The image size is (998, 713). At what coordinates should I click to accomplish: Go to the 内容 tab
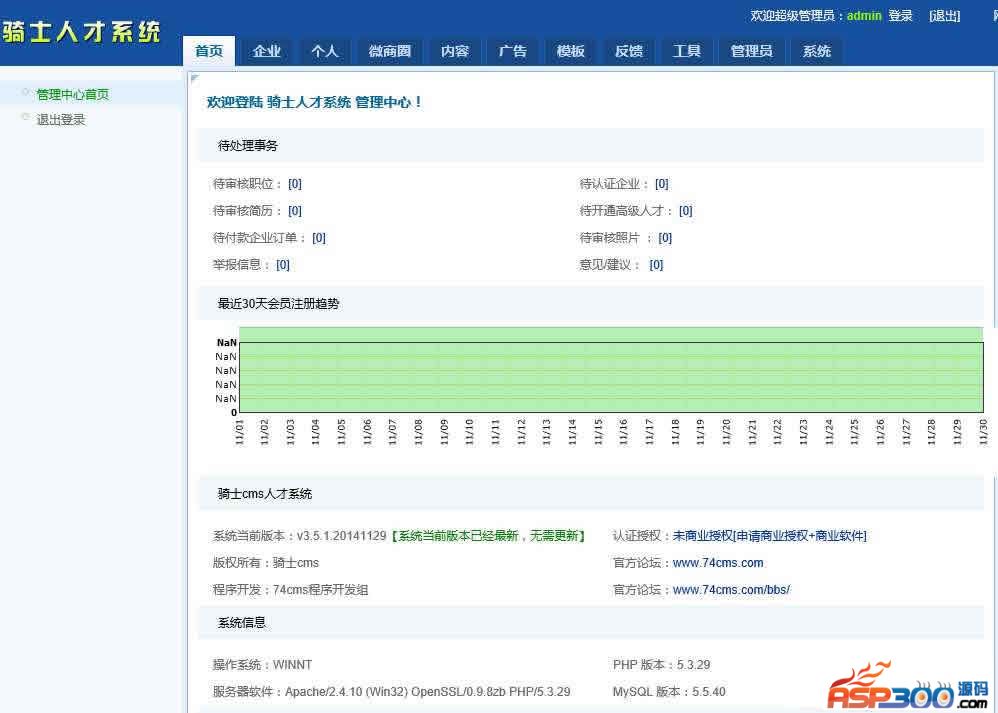pos(455,51)
